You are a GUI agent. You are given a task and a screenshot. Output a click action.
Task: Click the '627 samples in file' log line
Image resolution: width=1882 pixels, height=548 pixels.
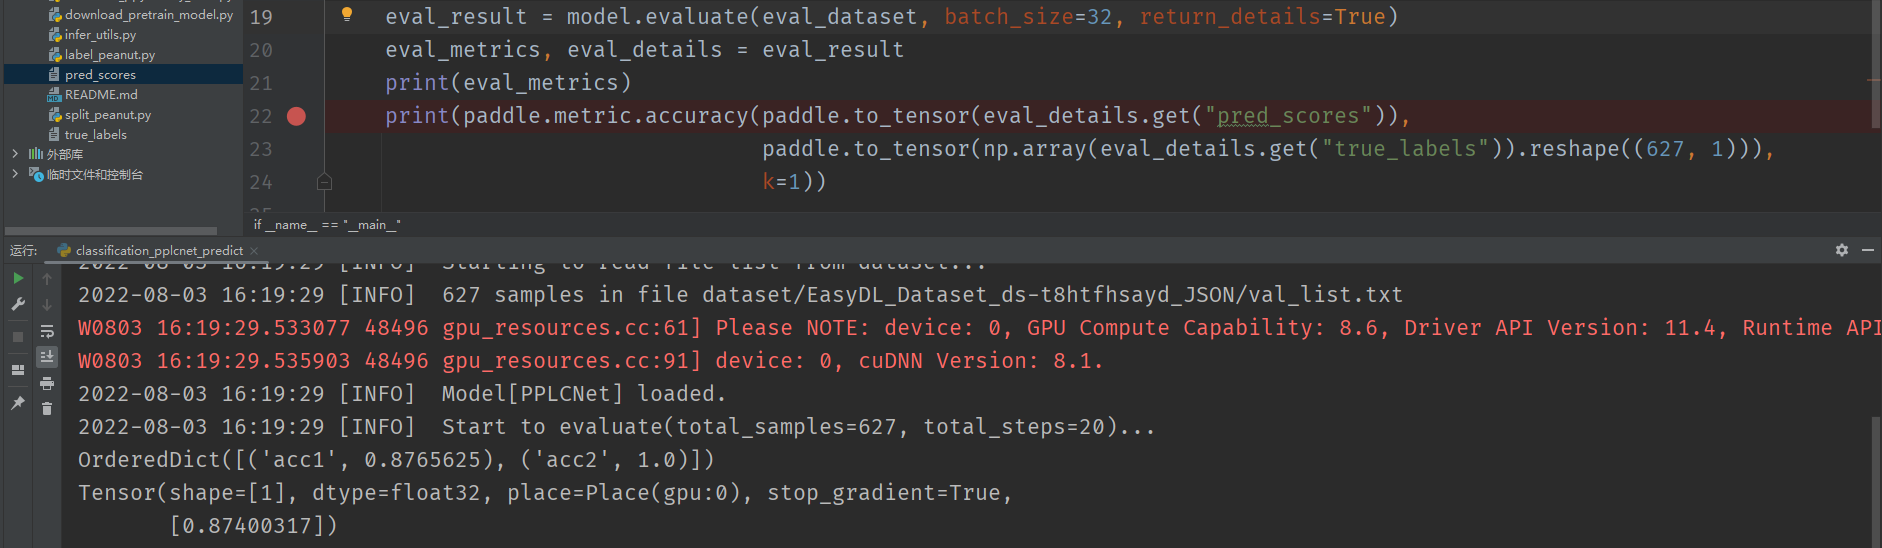point(740,295)
